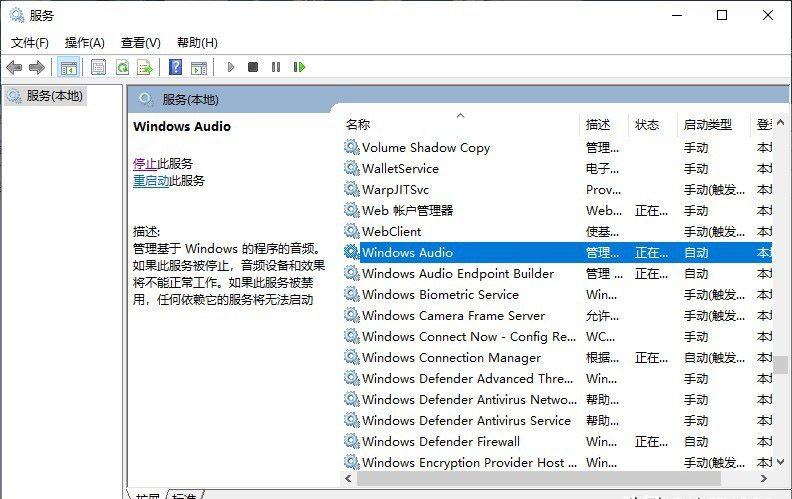Toggle the show/hide console tree icon

[69, 67]
